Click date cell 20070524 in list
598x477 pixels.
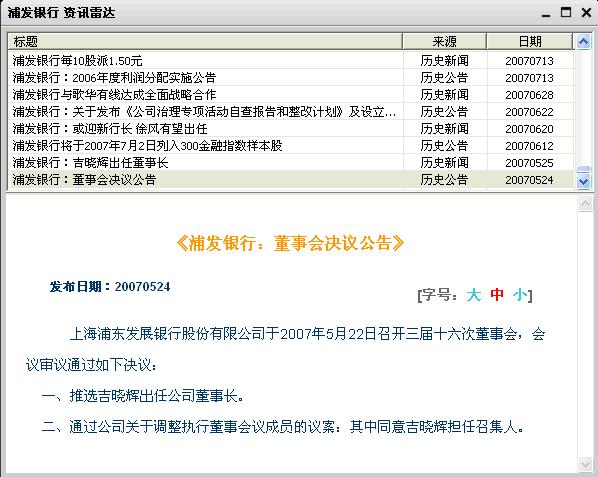(529, 180)
